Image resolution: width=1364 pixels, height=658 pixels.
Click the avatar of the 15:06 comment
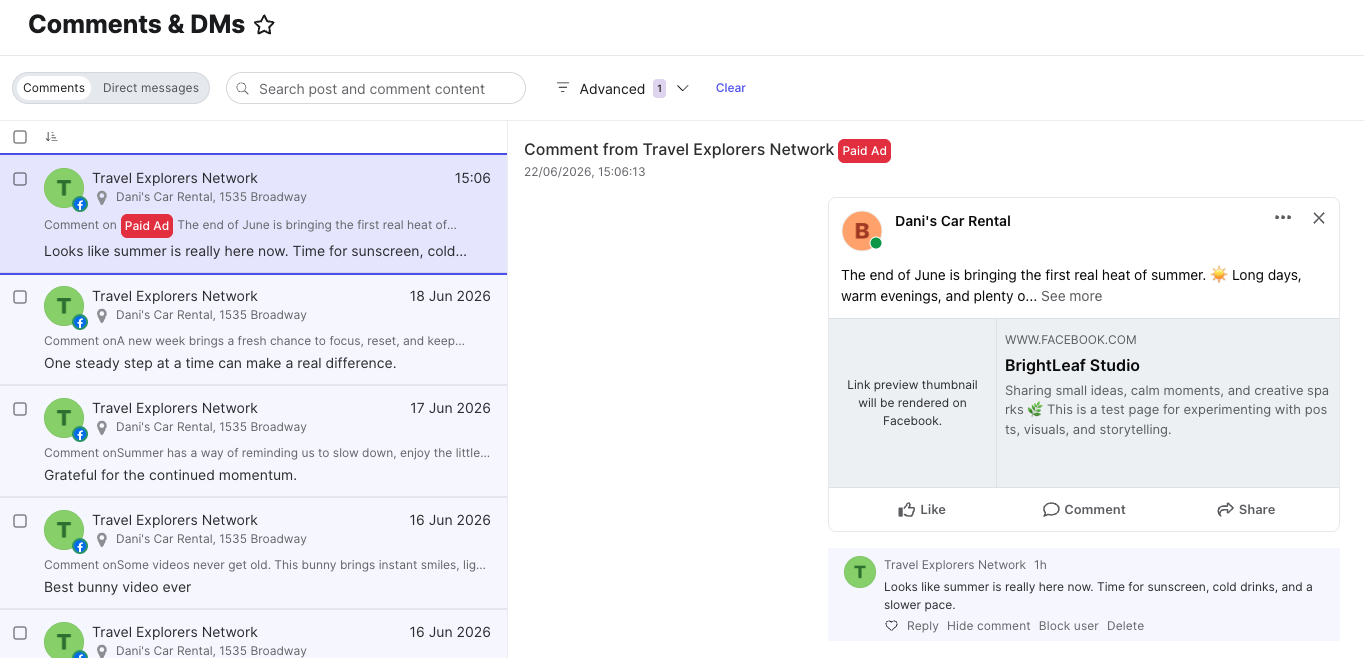click(65, 189)
